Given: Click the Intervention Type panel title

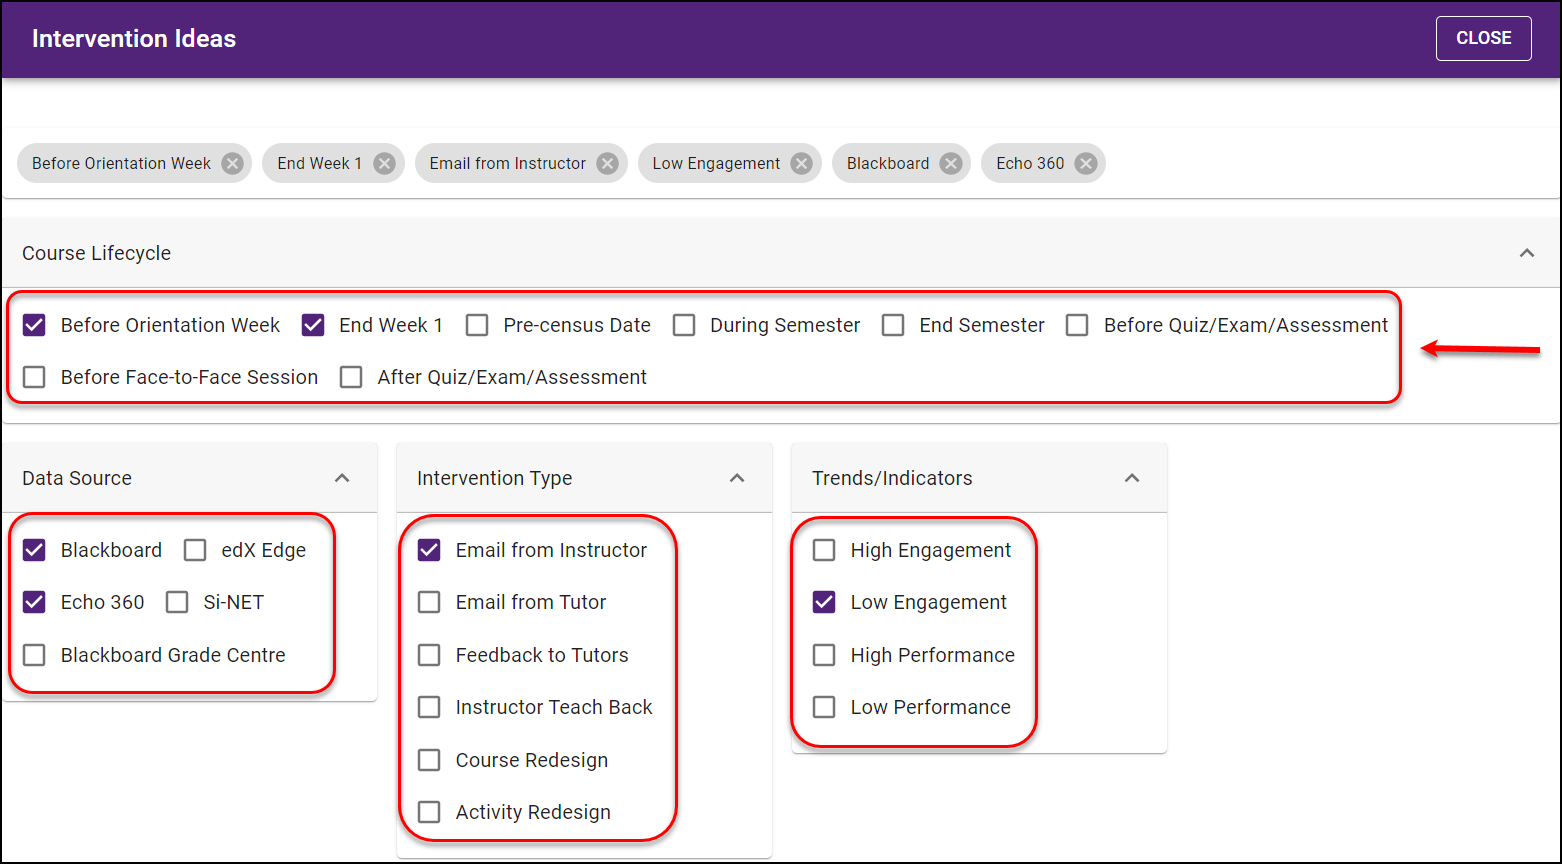Looking at the screenshot, I should pos(495,478).
